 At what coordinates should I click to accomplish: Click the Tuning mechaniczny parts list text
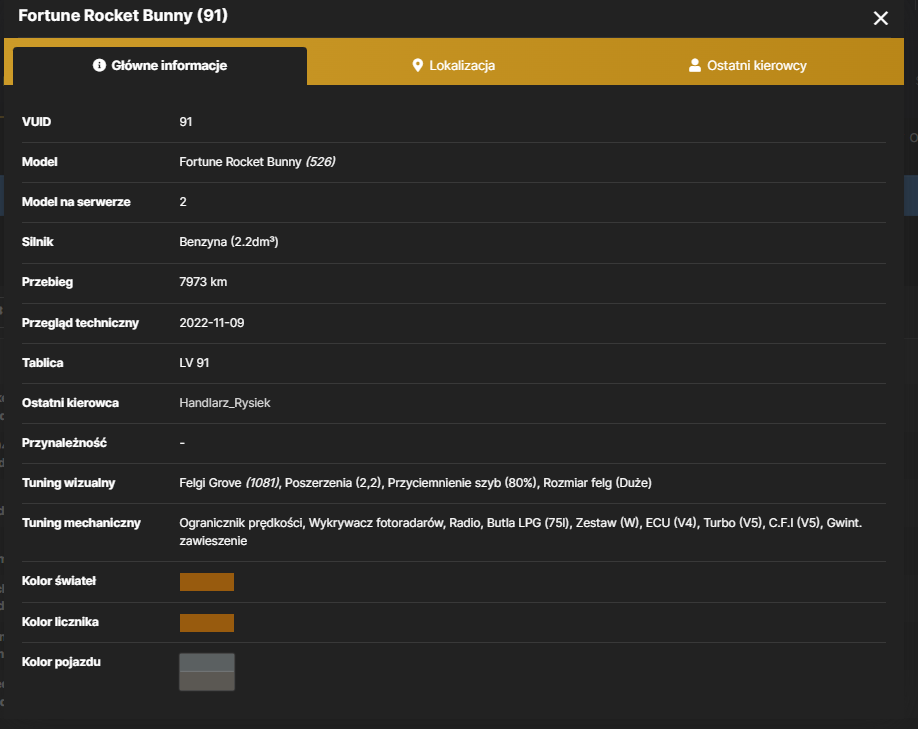coord(520,532)
